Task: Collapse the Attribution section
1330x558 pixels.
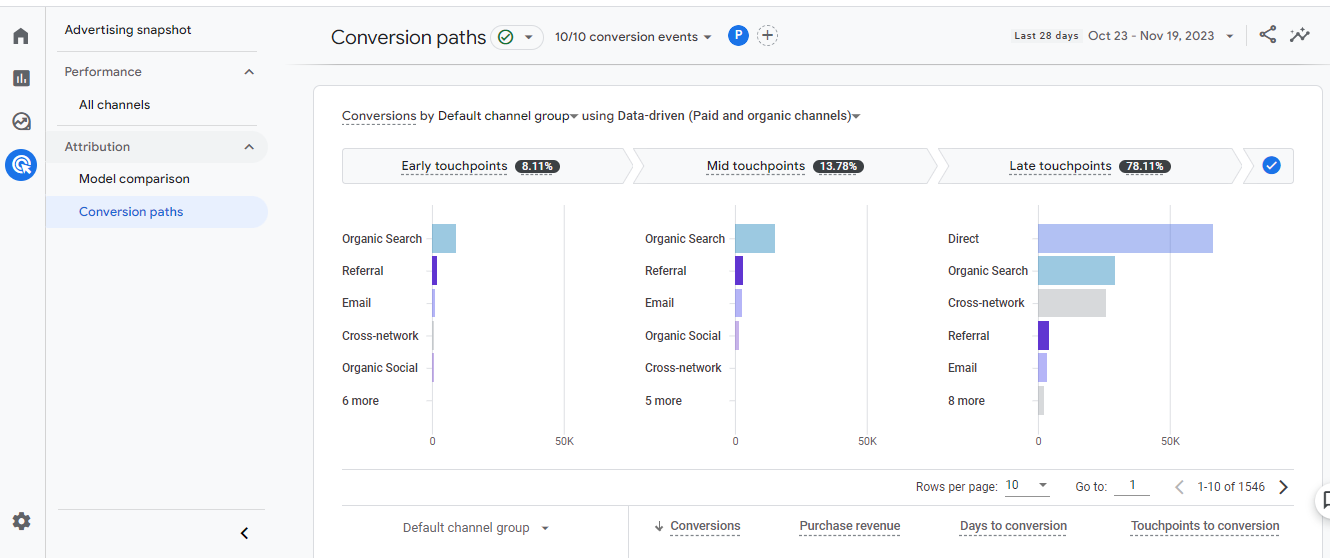Action: tap(249, 147)
